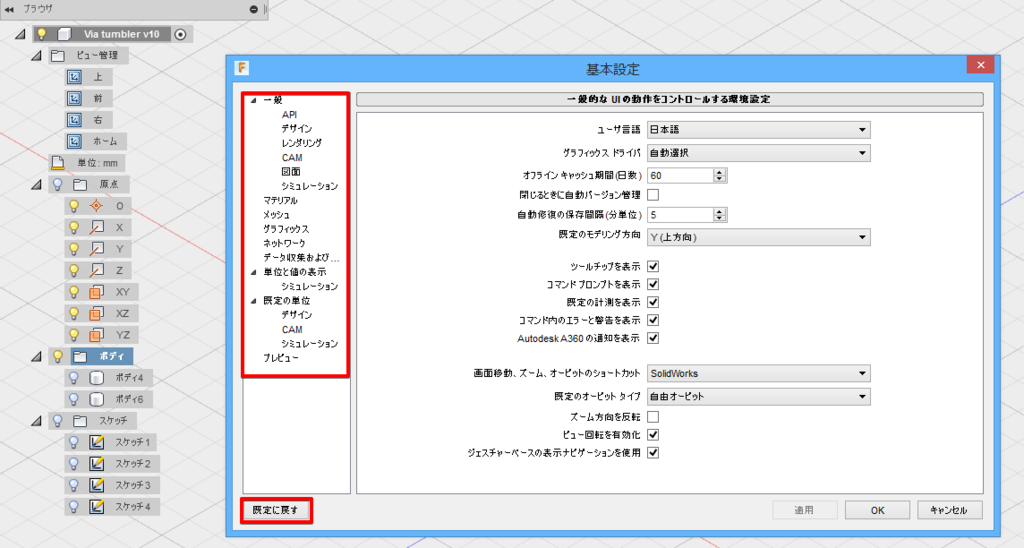The image size is (1024, 548).
Task: Click the activate radio icon on Via tumbler v10
Action: coord(181,34)
